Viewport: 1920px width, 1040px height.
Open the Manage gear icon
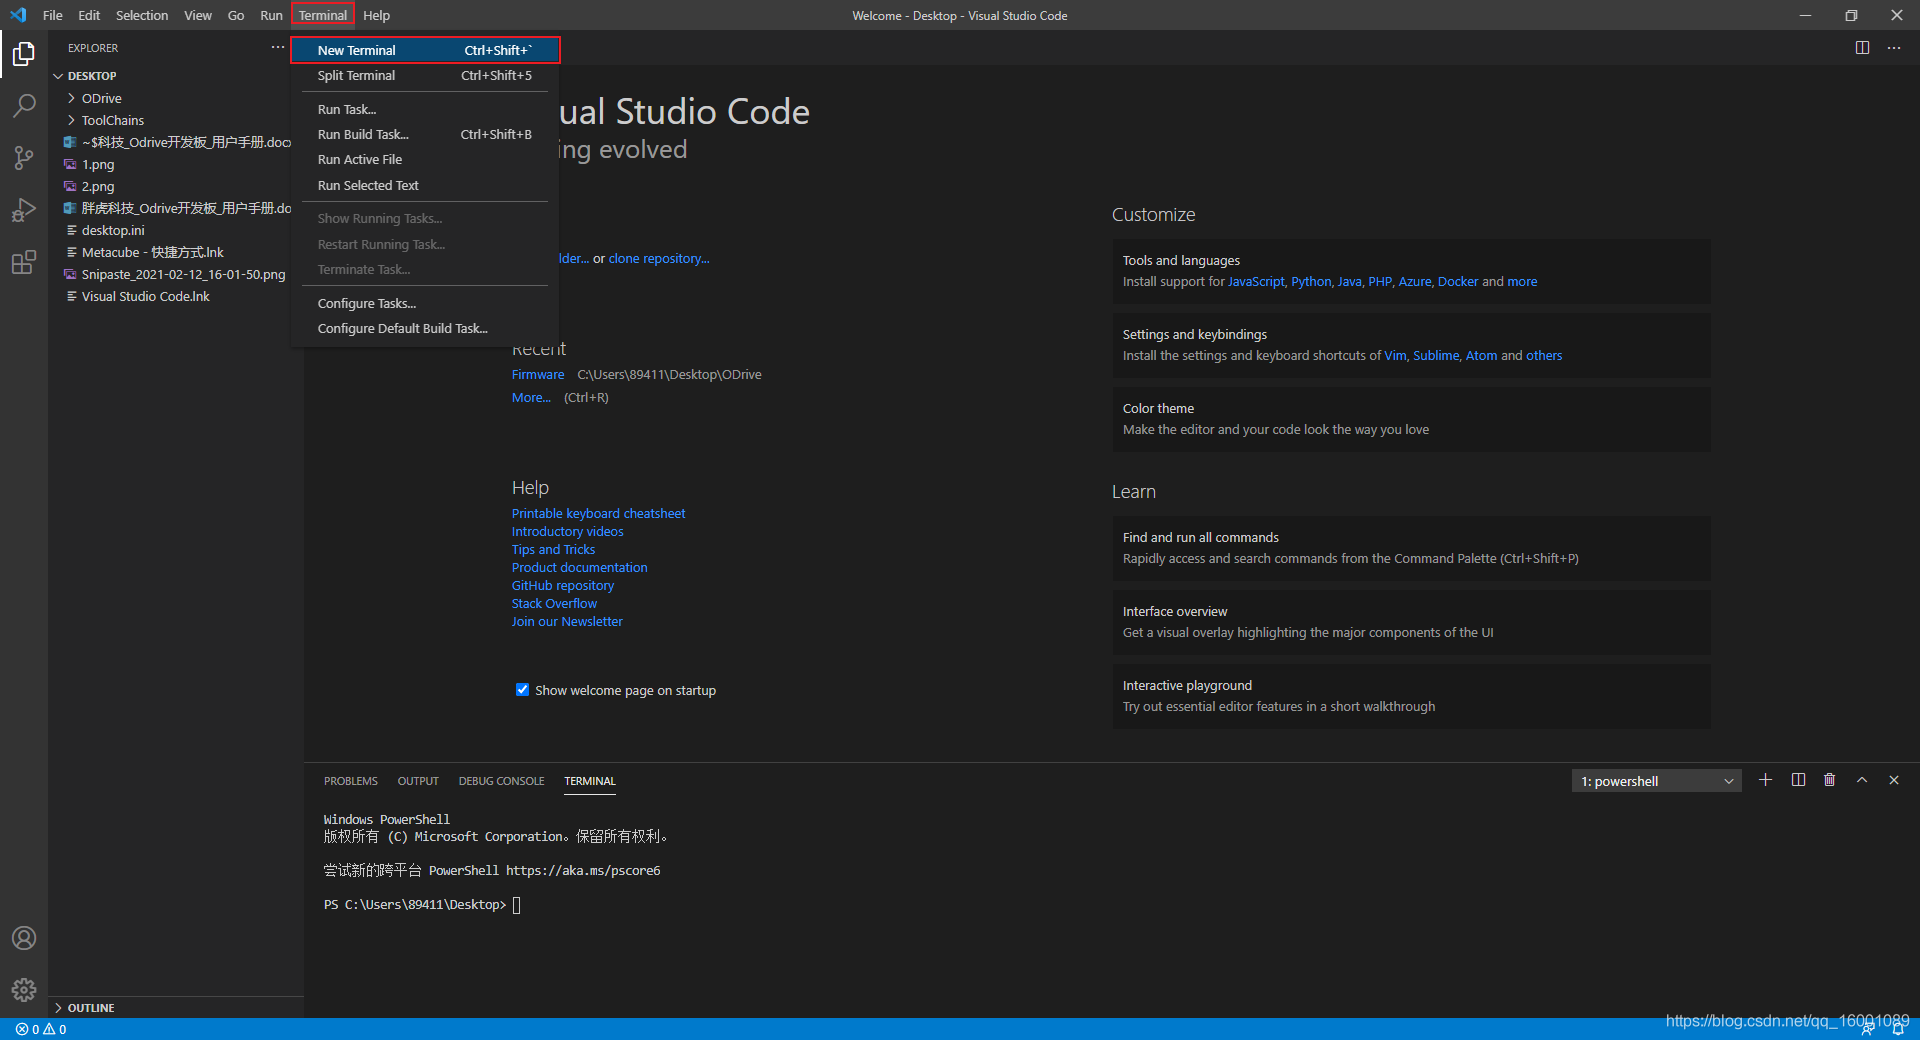point(24,990)
